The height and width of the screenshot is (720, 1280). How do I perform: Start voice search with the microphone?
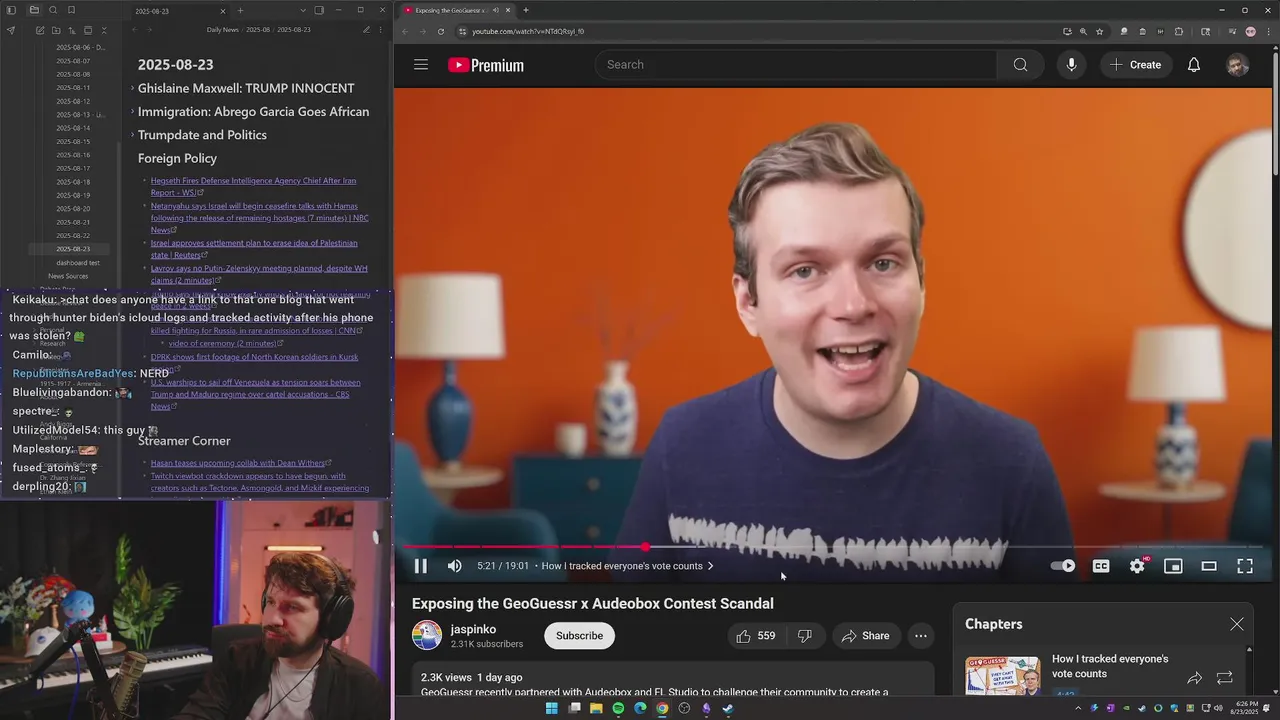[1071, 65]
